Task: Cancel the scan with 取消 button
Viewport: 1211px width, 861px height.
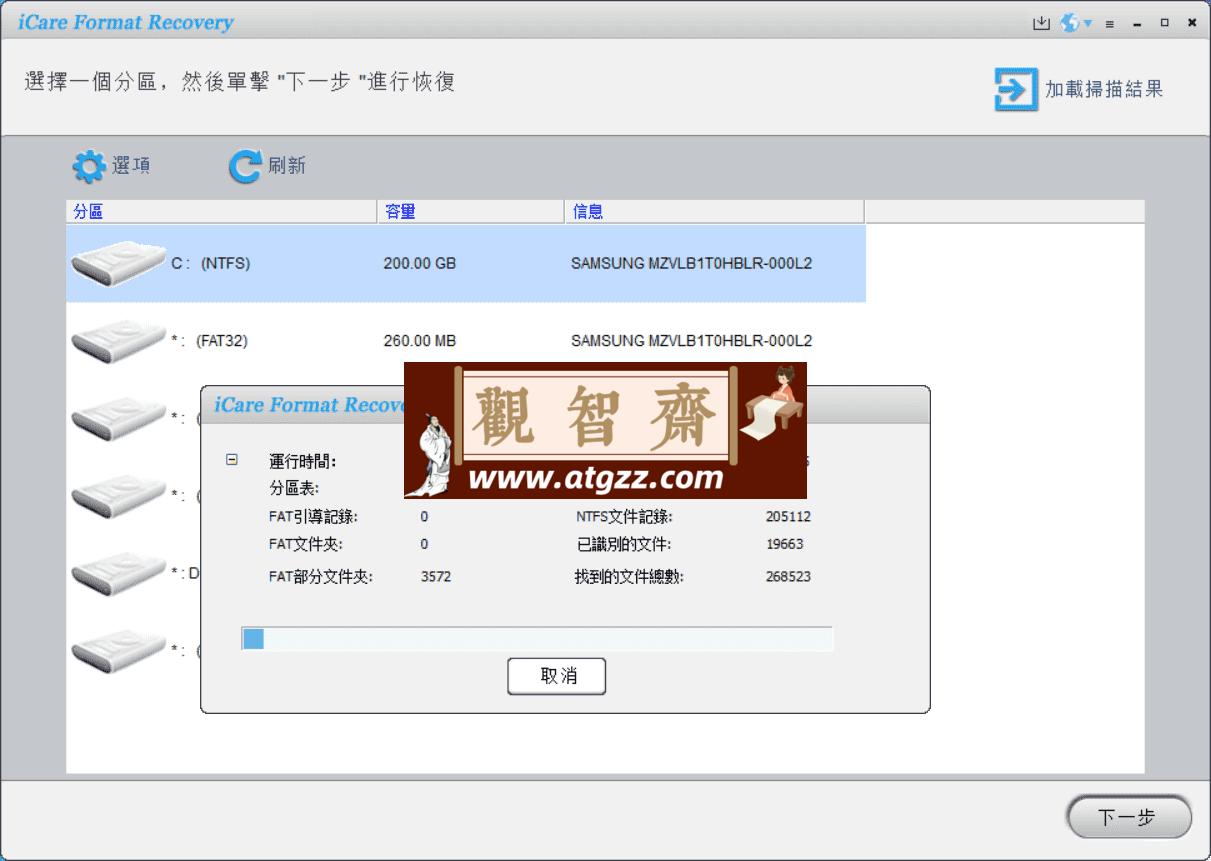Action: (x=557, y=676)
